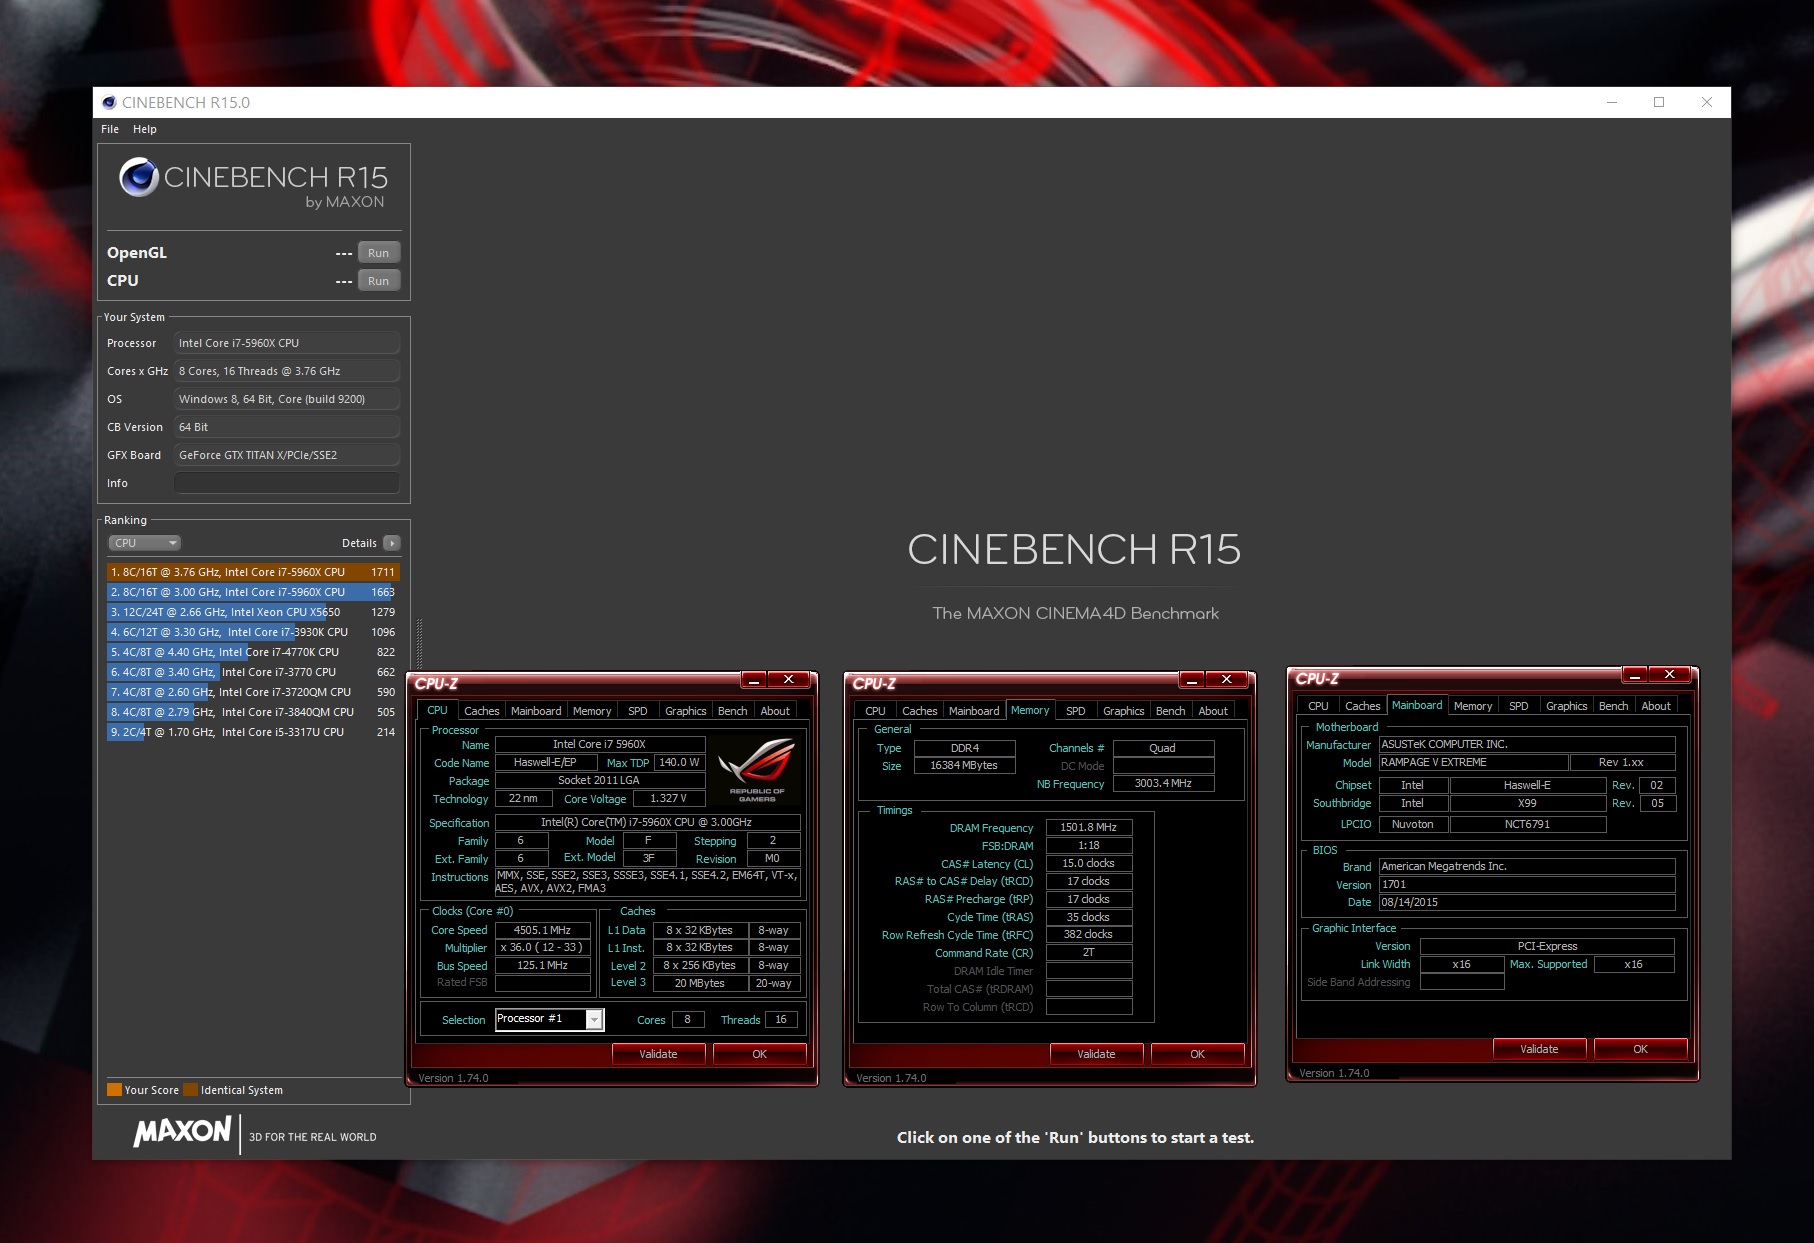This screenshot has width=1814, height=1243.
Task: Open Memory tab in right CPU-Z window
Action: coord(1473,706)
